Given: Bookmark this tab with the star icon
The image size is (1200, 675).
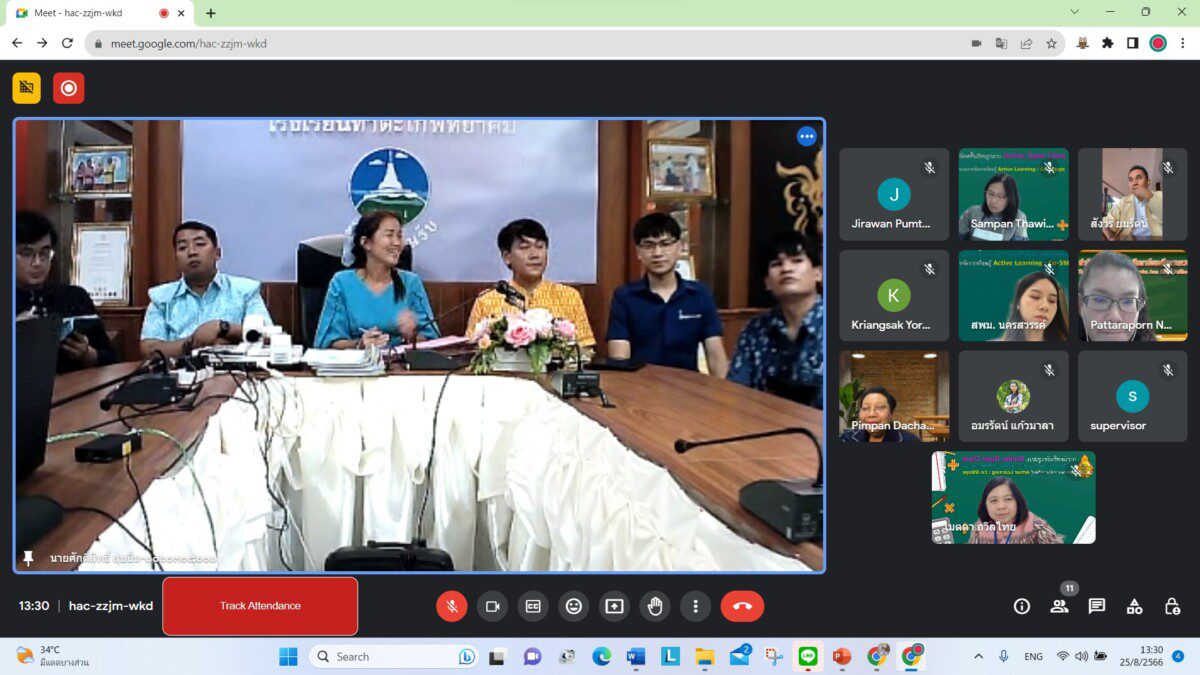Looking at the screenshot, I should [1051, 43].
